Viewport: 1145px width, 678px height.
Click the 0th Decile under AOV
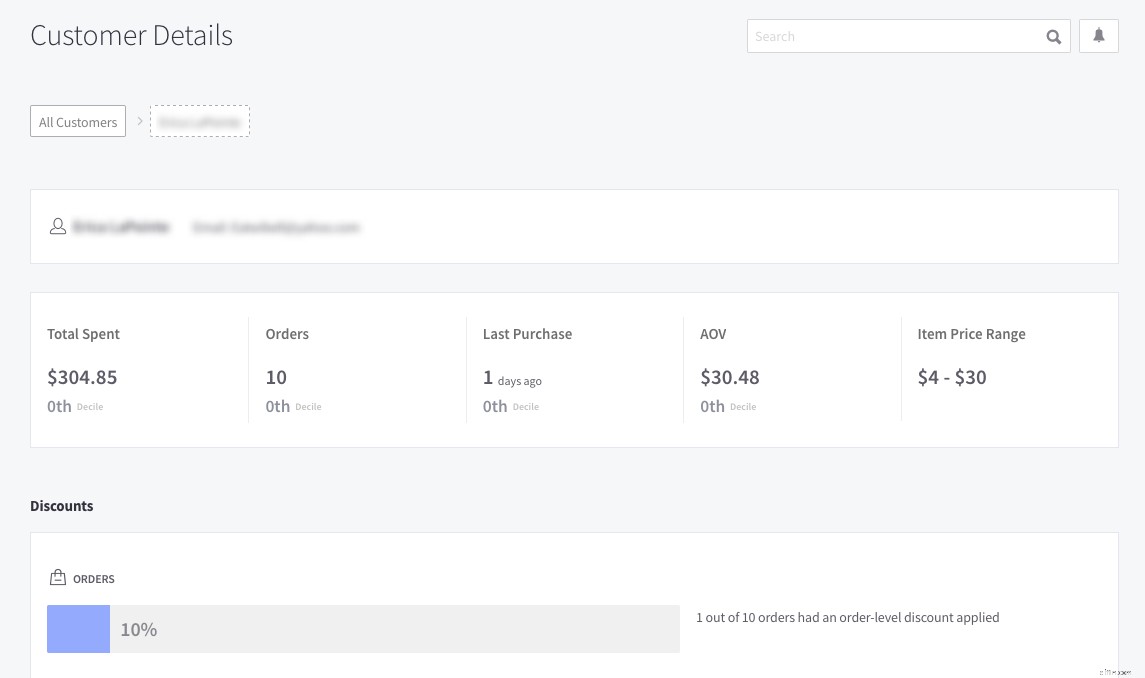(727, 405)
